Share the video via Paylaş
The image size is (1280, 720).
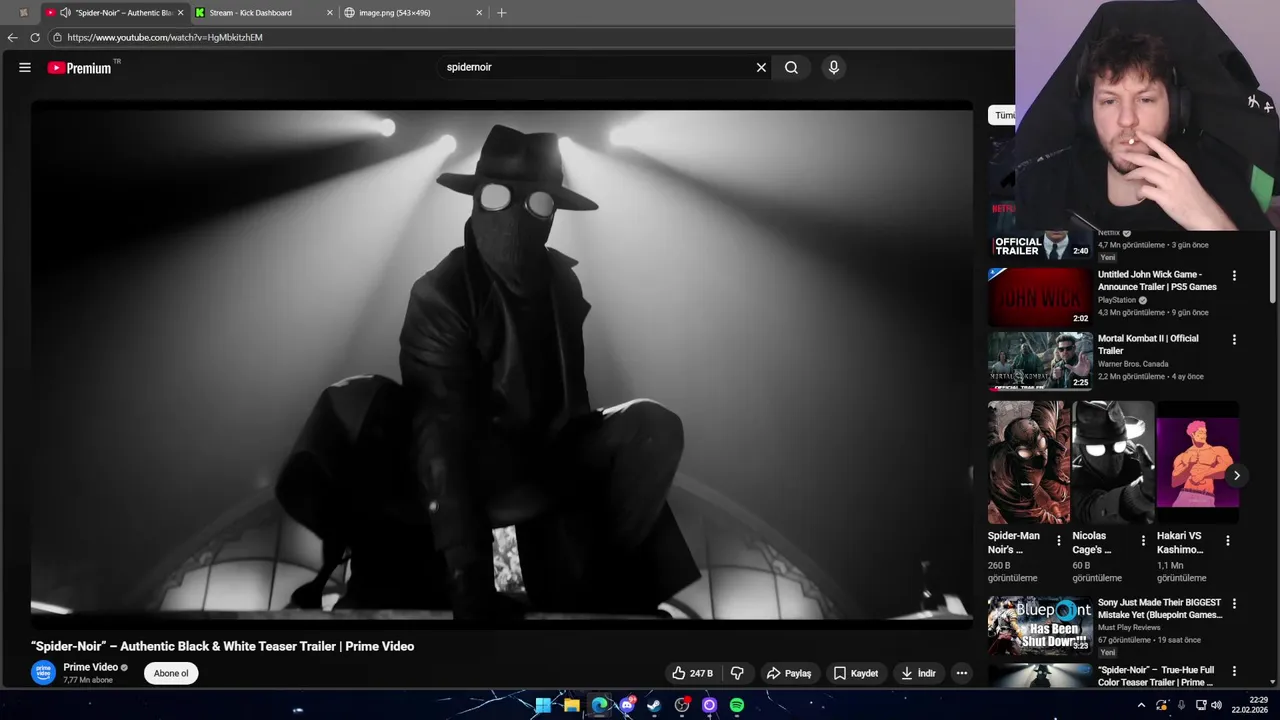coord(789,673)
